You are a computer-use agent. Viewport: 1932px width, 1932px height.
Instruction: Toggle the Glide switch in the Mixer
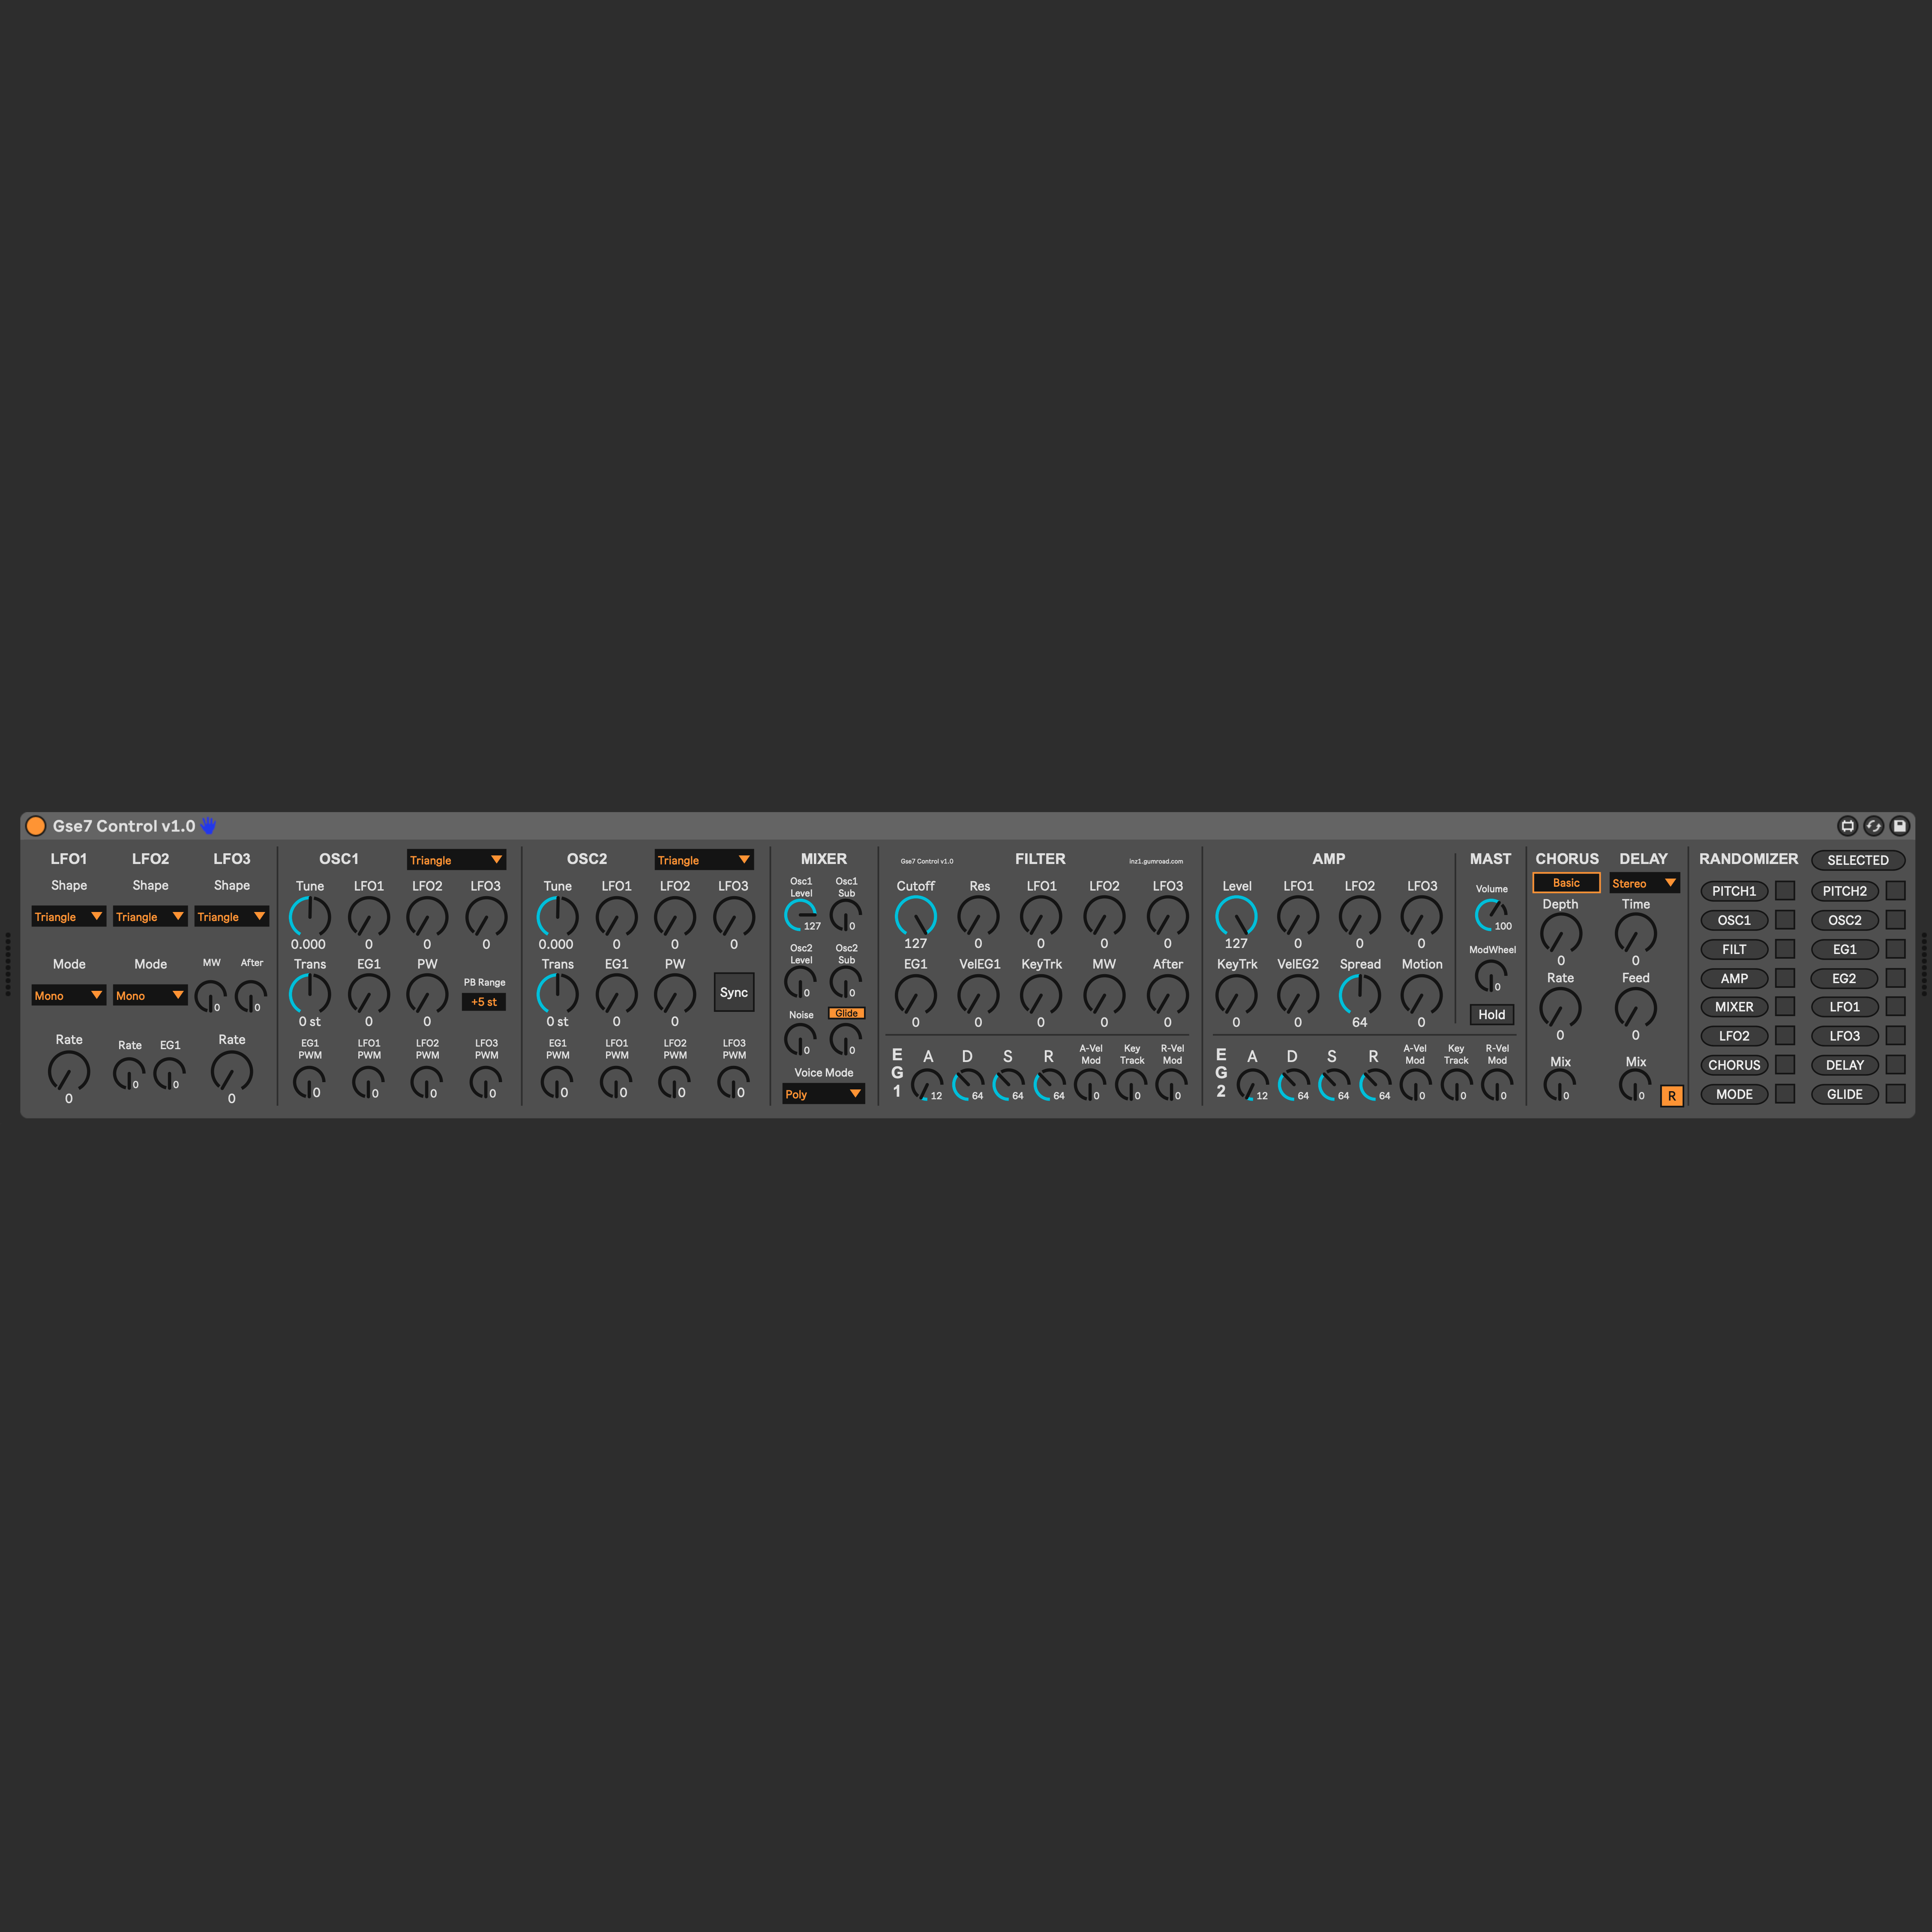pyautogui.click(x=846, y=1013)
